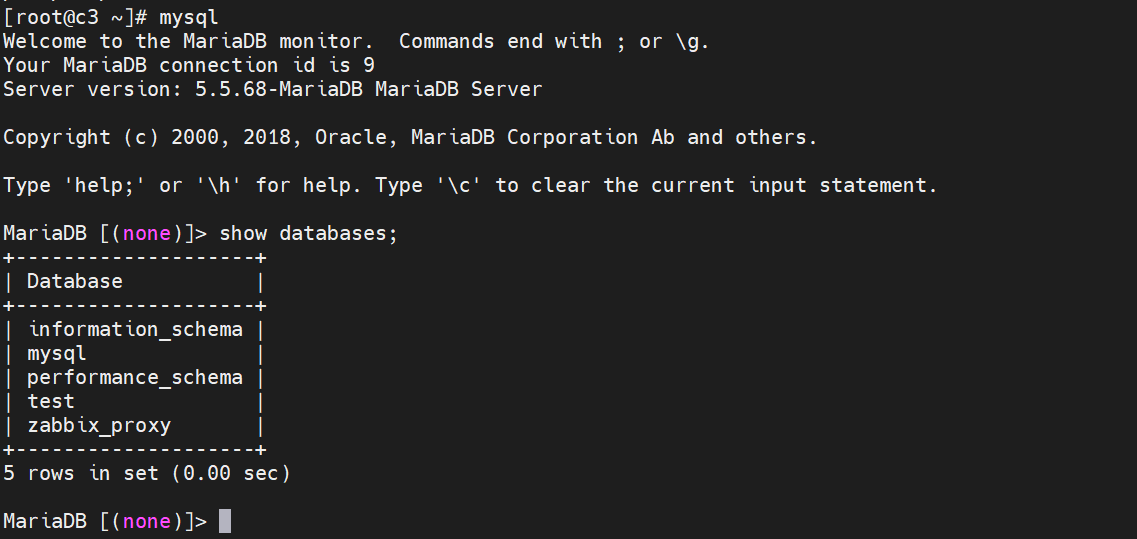Click the information_schema database row
1137x539 pixels.
(135, 329)
